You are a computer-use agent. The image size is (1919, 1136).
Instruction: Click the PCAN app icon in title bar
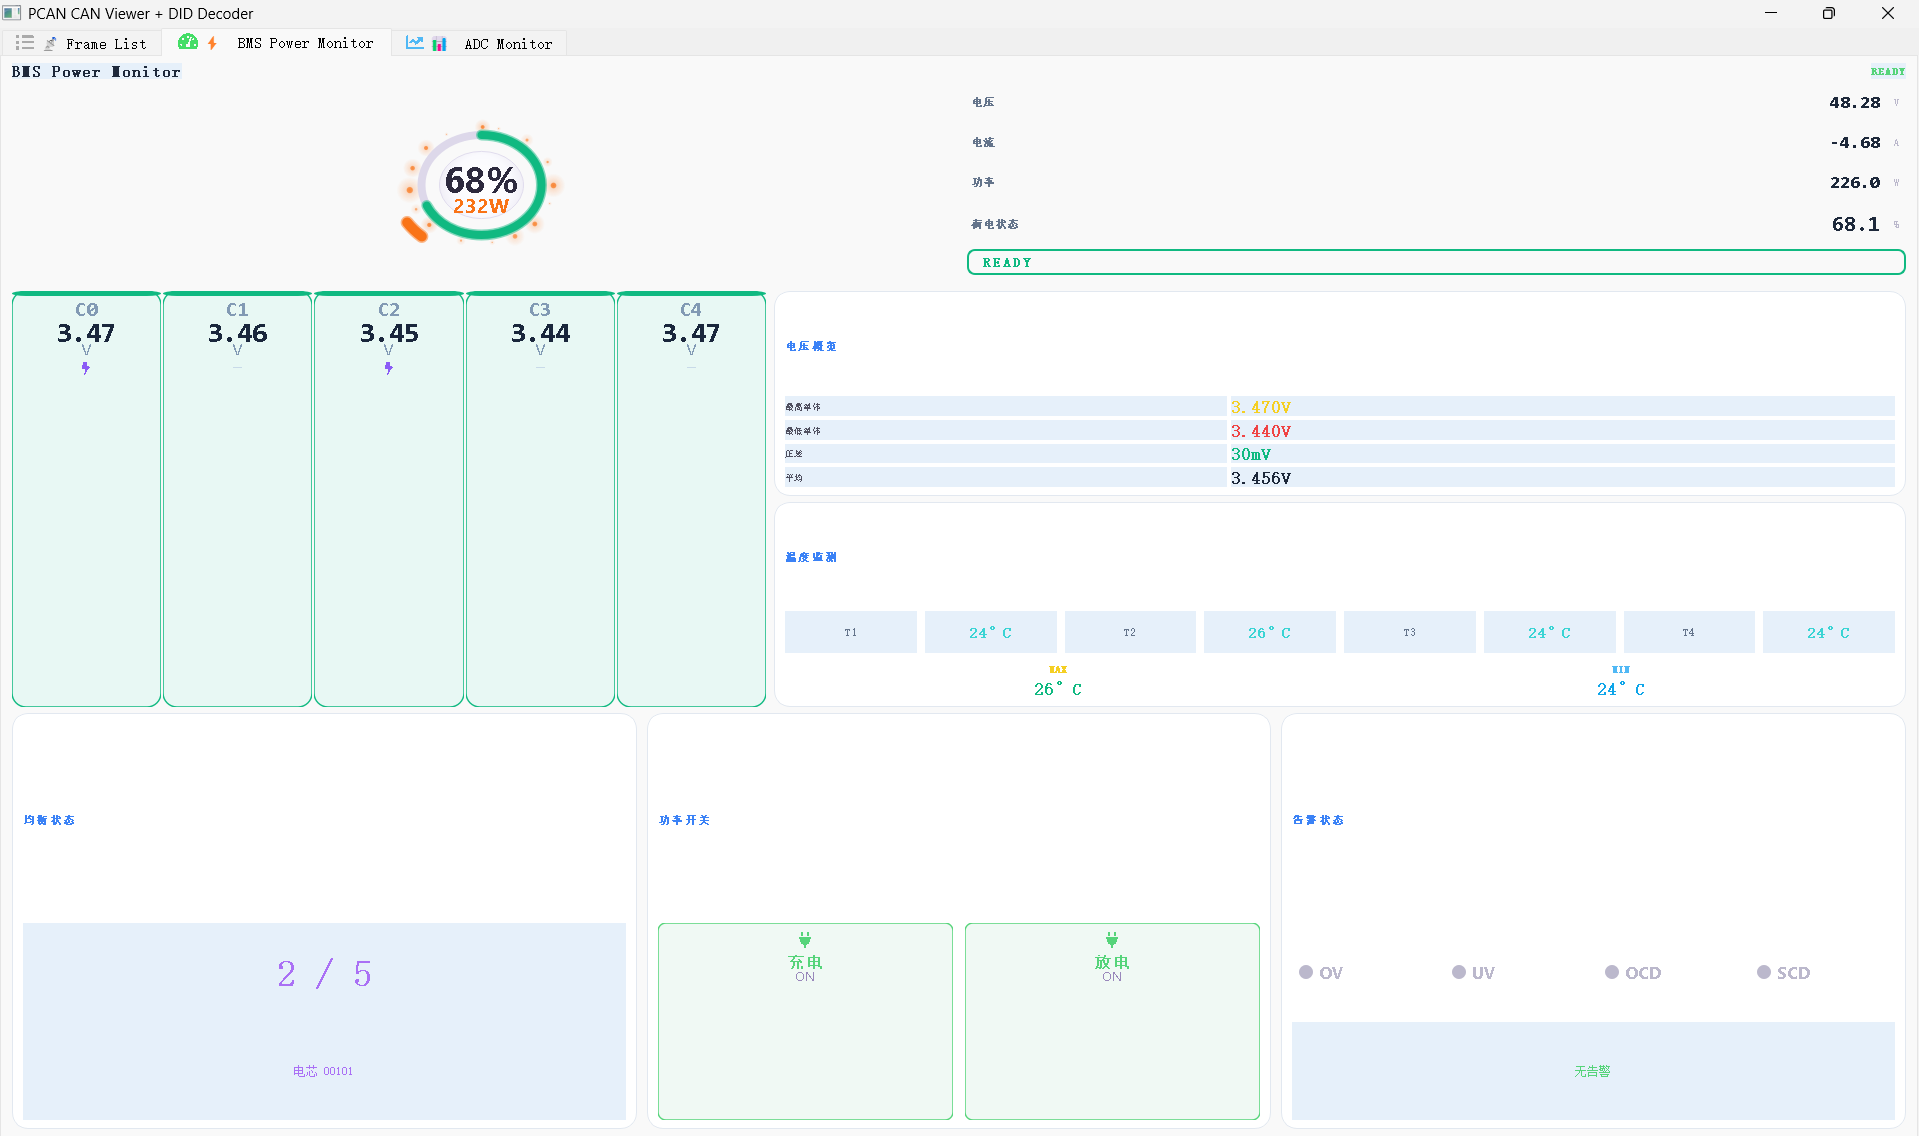pyautogui.click(x=12, y=13)
